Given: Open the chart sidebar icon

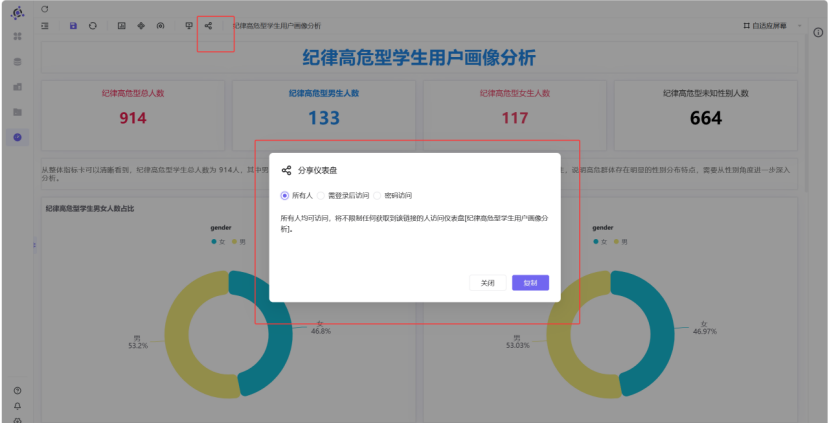Looking at the screenshot, I should tap(17, 87).
